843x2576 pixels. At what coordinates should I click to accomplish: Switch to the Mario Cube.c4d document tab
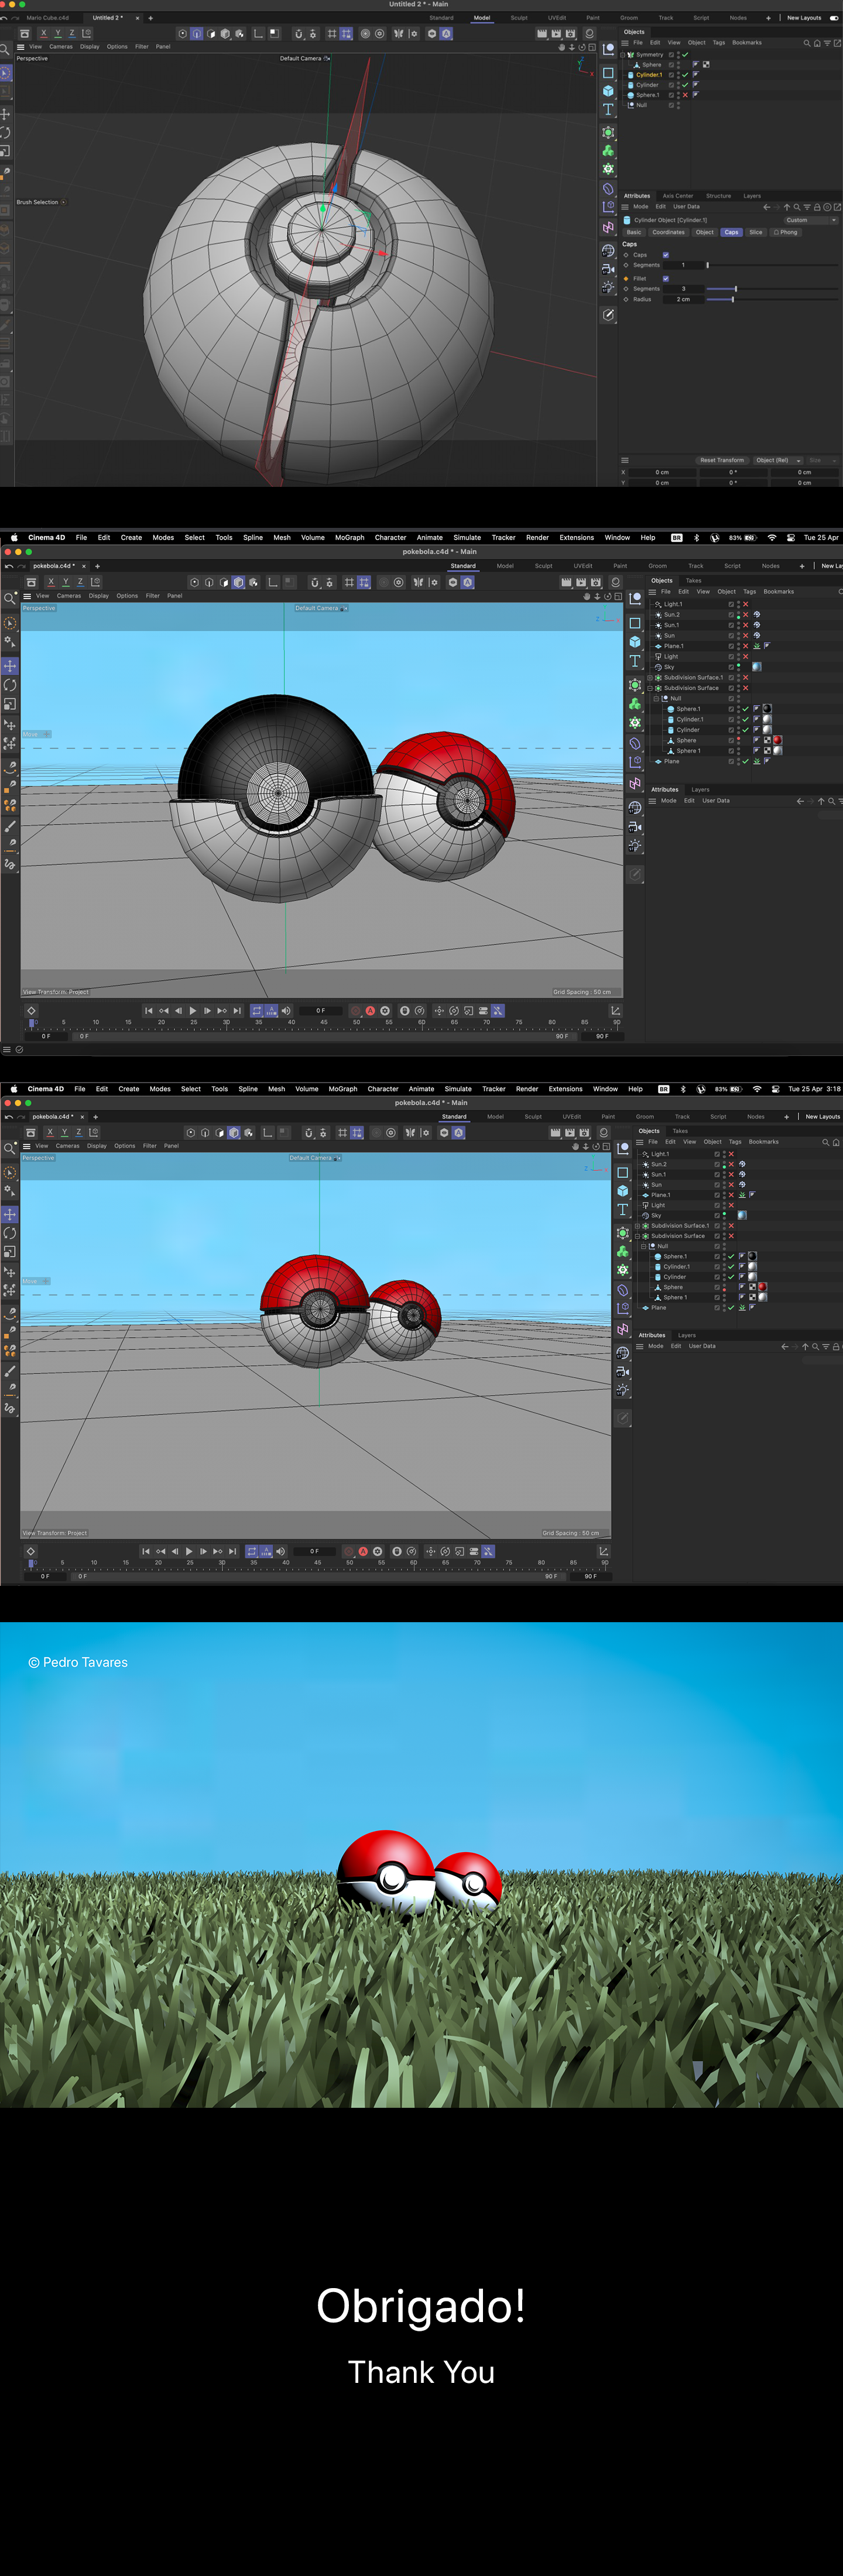click(47, 18)
